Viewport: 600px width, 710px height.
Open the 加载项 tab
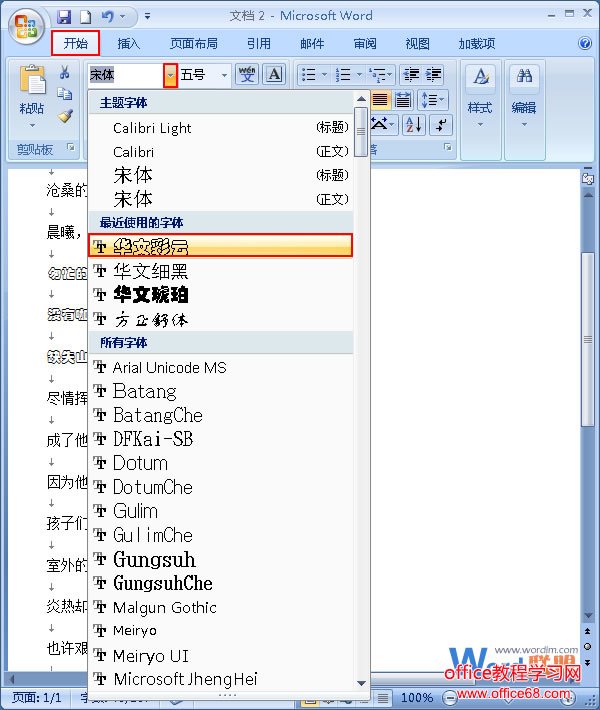(x=477, y=43)
